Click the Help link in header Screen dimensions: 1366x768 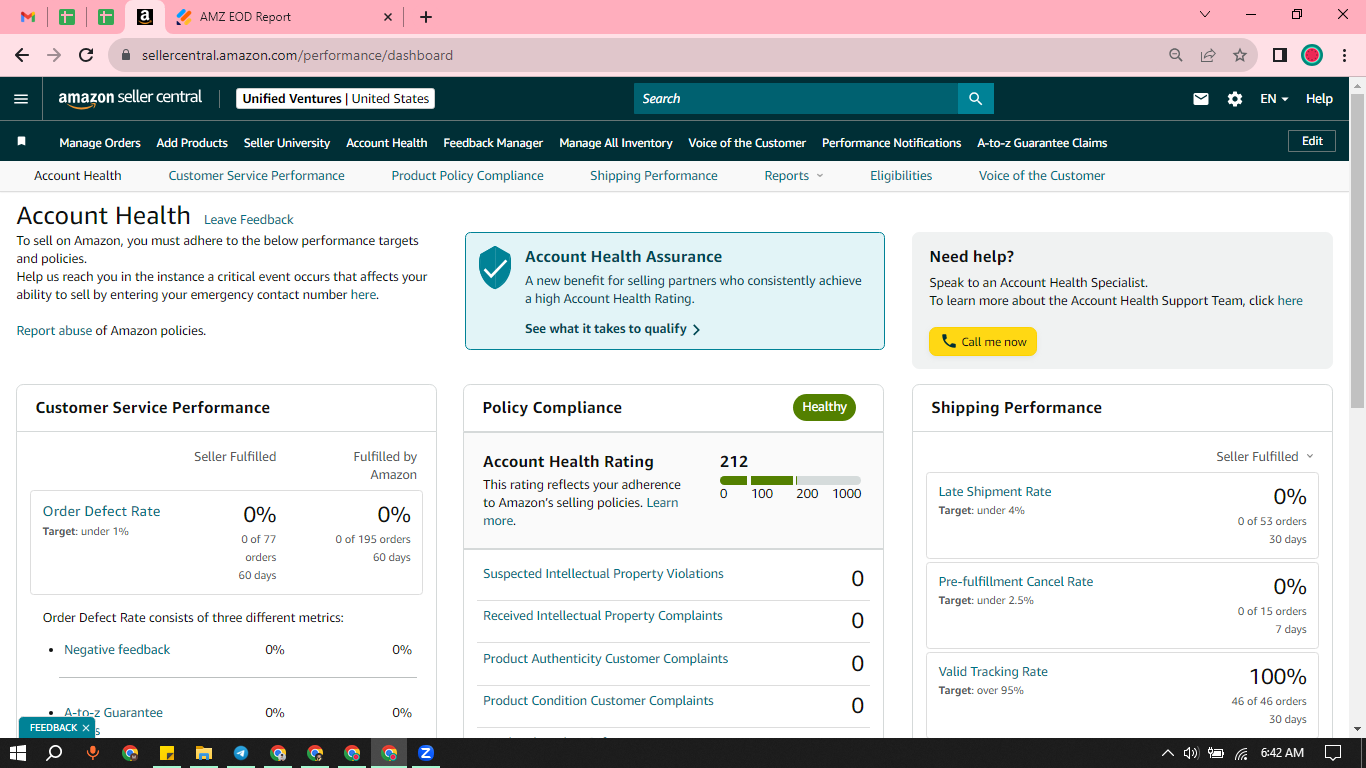click(x=1319, y=99)
